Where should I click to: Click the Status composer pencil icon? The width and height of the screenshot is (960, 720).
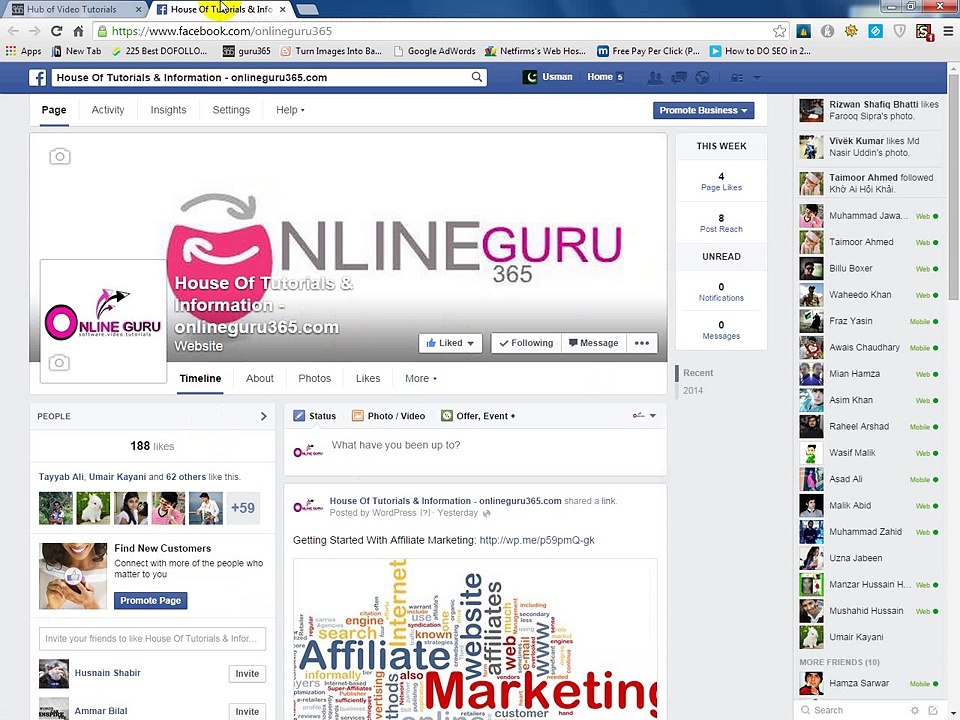[299, 416]
